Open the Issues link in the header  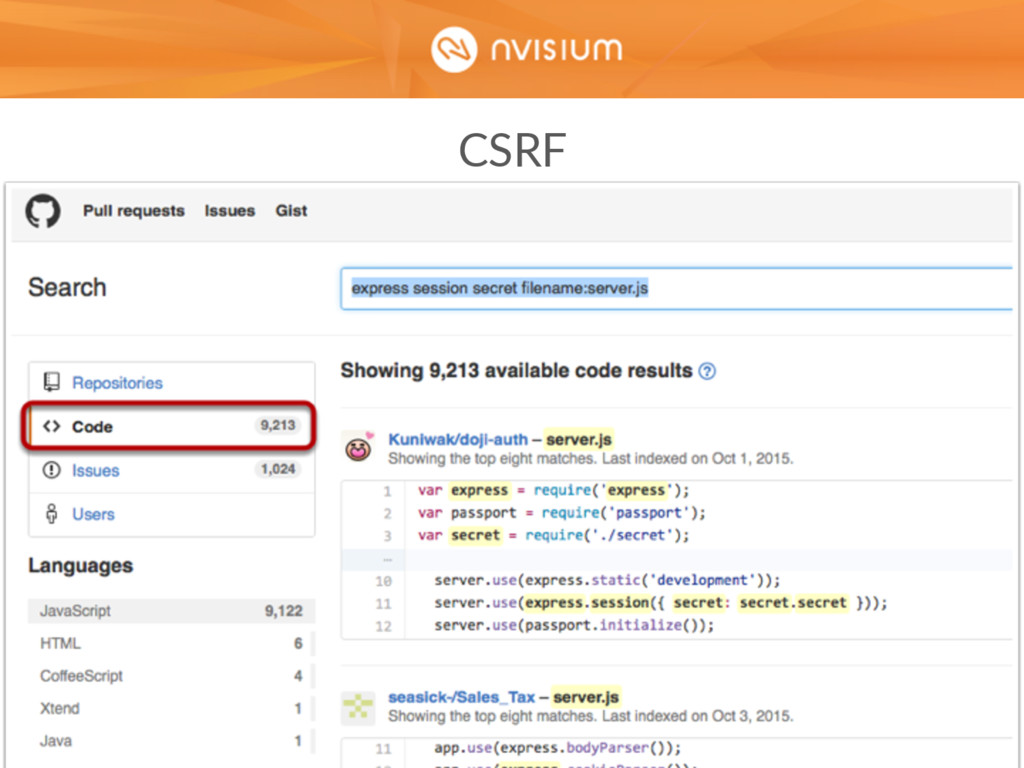click(230, 211)
